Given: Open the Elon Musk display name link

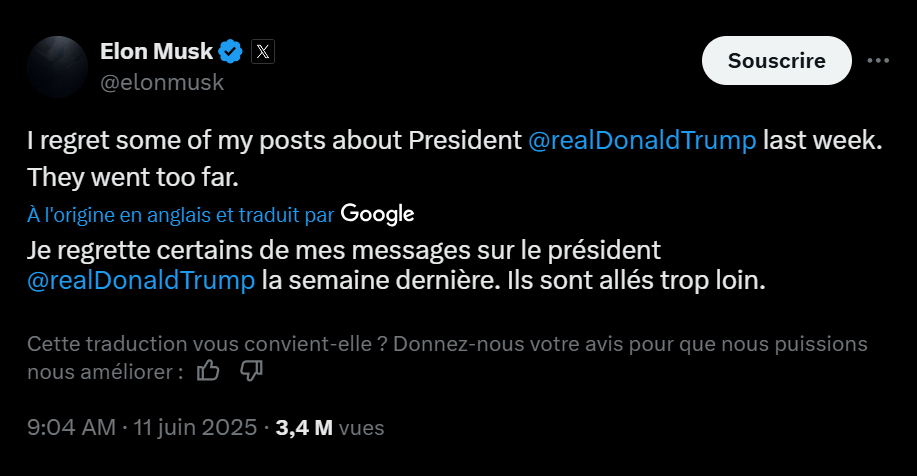Looking at the screenshot, I should tap(156, 51).
